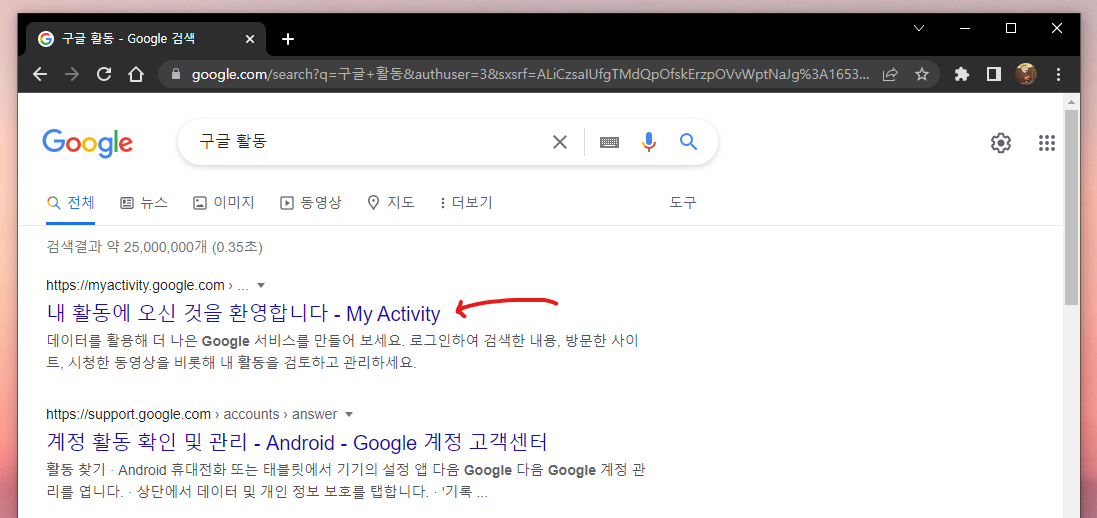Screen dimensions: 1097x518
Task: Open the 내 활동에 오신 것을 환영합니다 result
Action: tap(243, 313)
